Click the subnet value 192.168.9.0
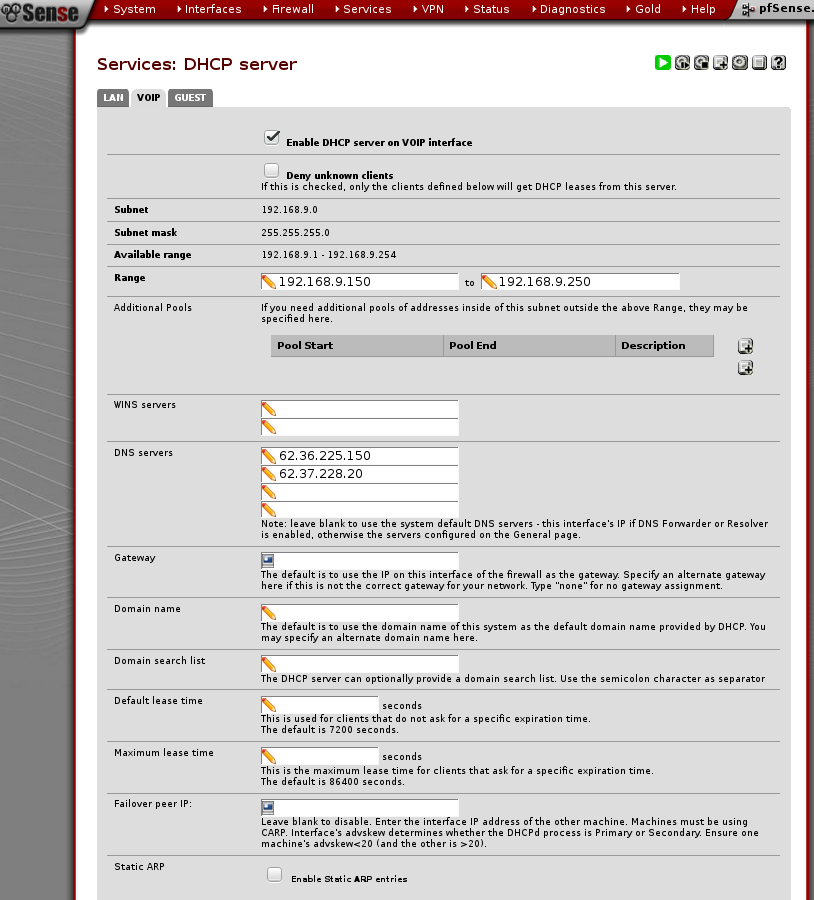Viewport: 814px width, 900px height. coord(290,210)
